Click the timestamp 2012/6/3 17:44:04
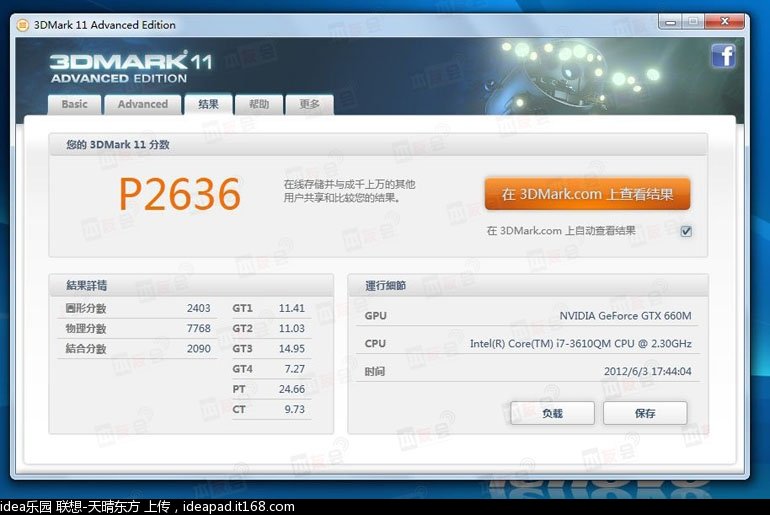 click(x=647, y=371)
